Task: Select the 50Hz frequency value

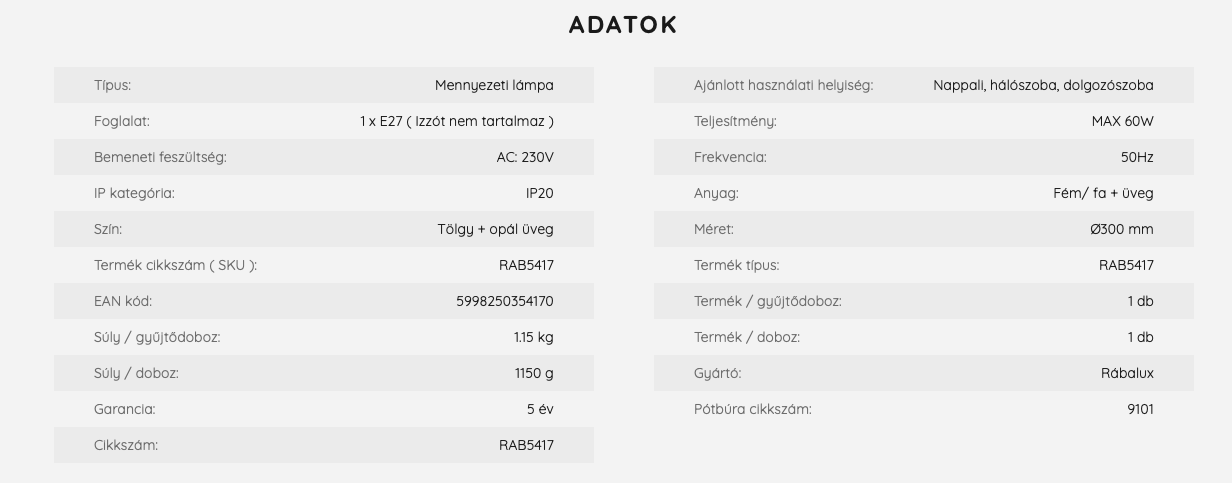Action: [1137, 157]
